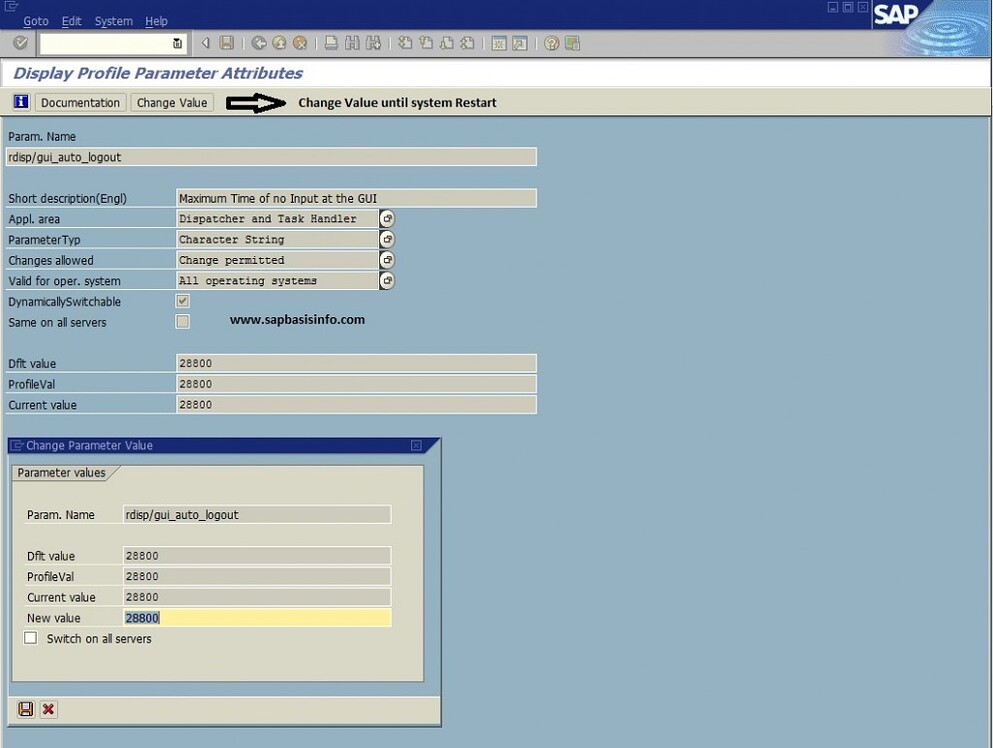Click the Documentation button

coord(80,102)
